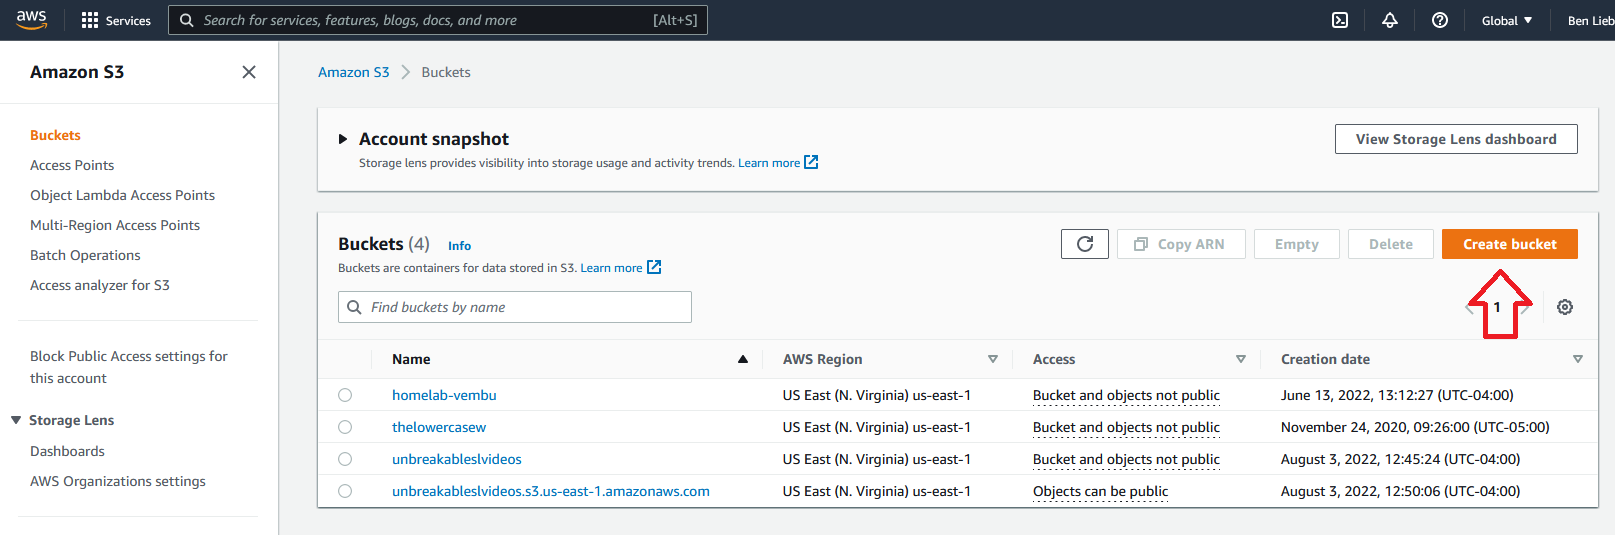Open the notifications bell
Screen dimensions: 1615x535
click(x=1390, y=20)
